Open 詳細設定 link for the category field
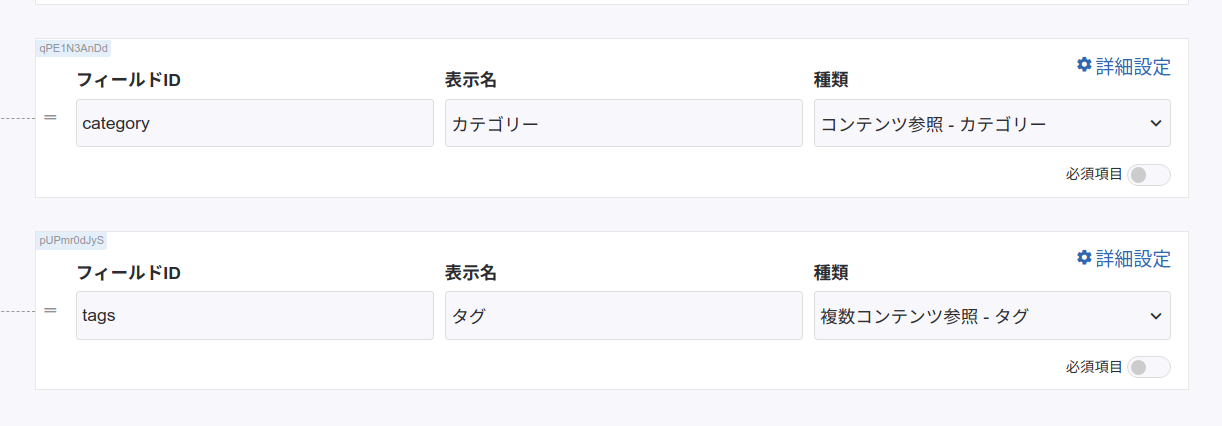Viewport: 1222px width, 426px height. [1132, 67]
